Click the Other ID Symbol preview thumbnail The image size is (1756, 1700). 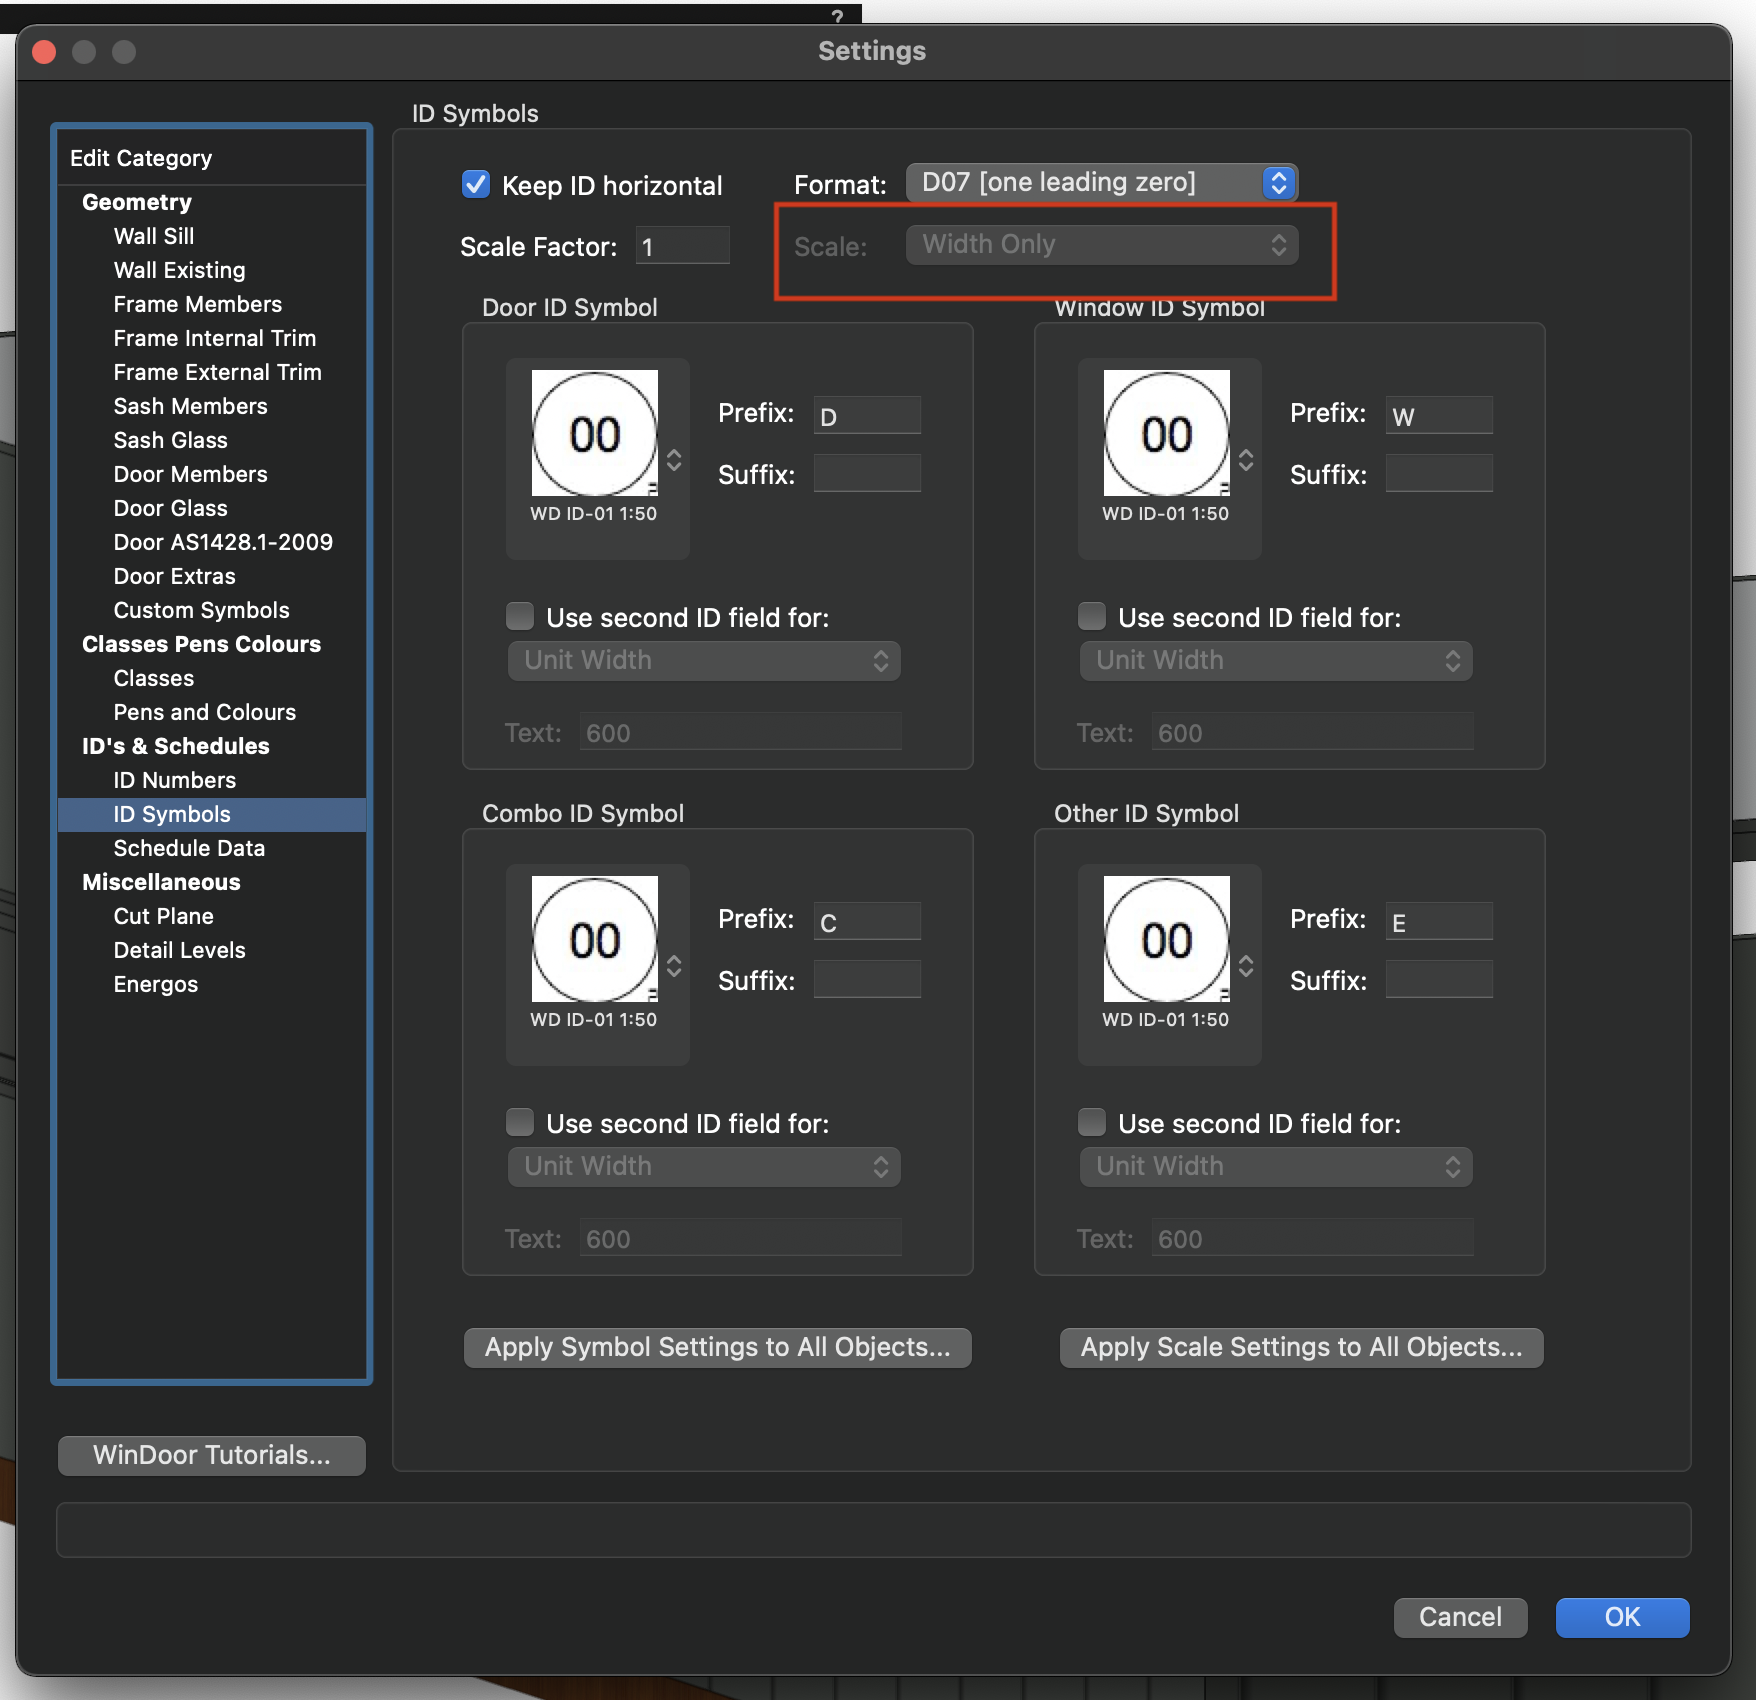tap(1166, 939)
